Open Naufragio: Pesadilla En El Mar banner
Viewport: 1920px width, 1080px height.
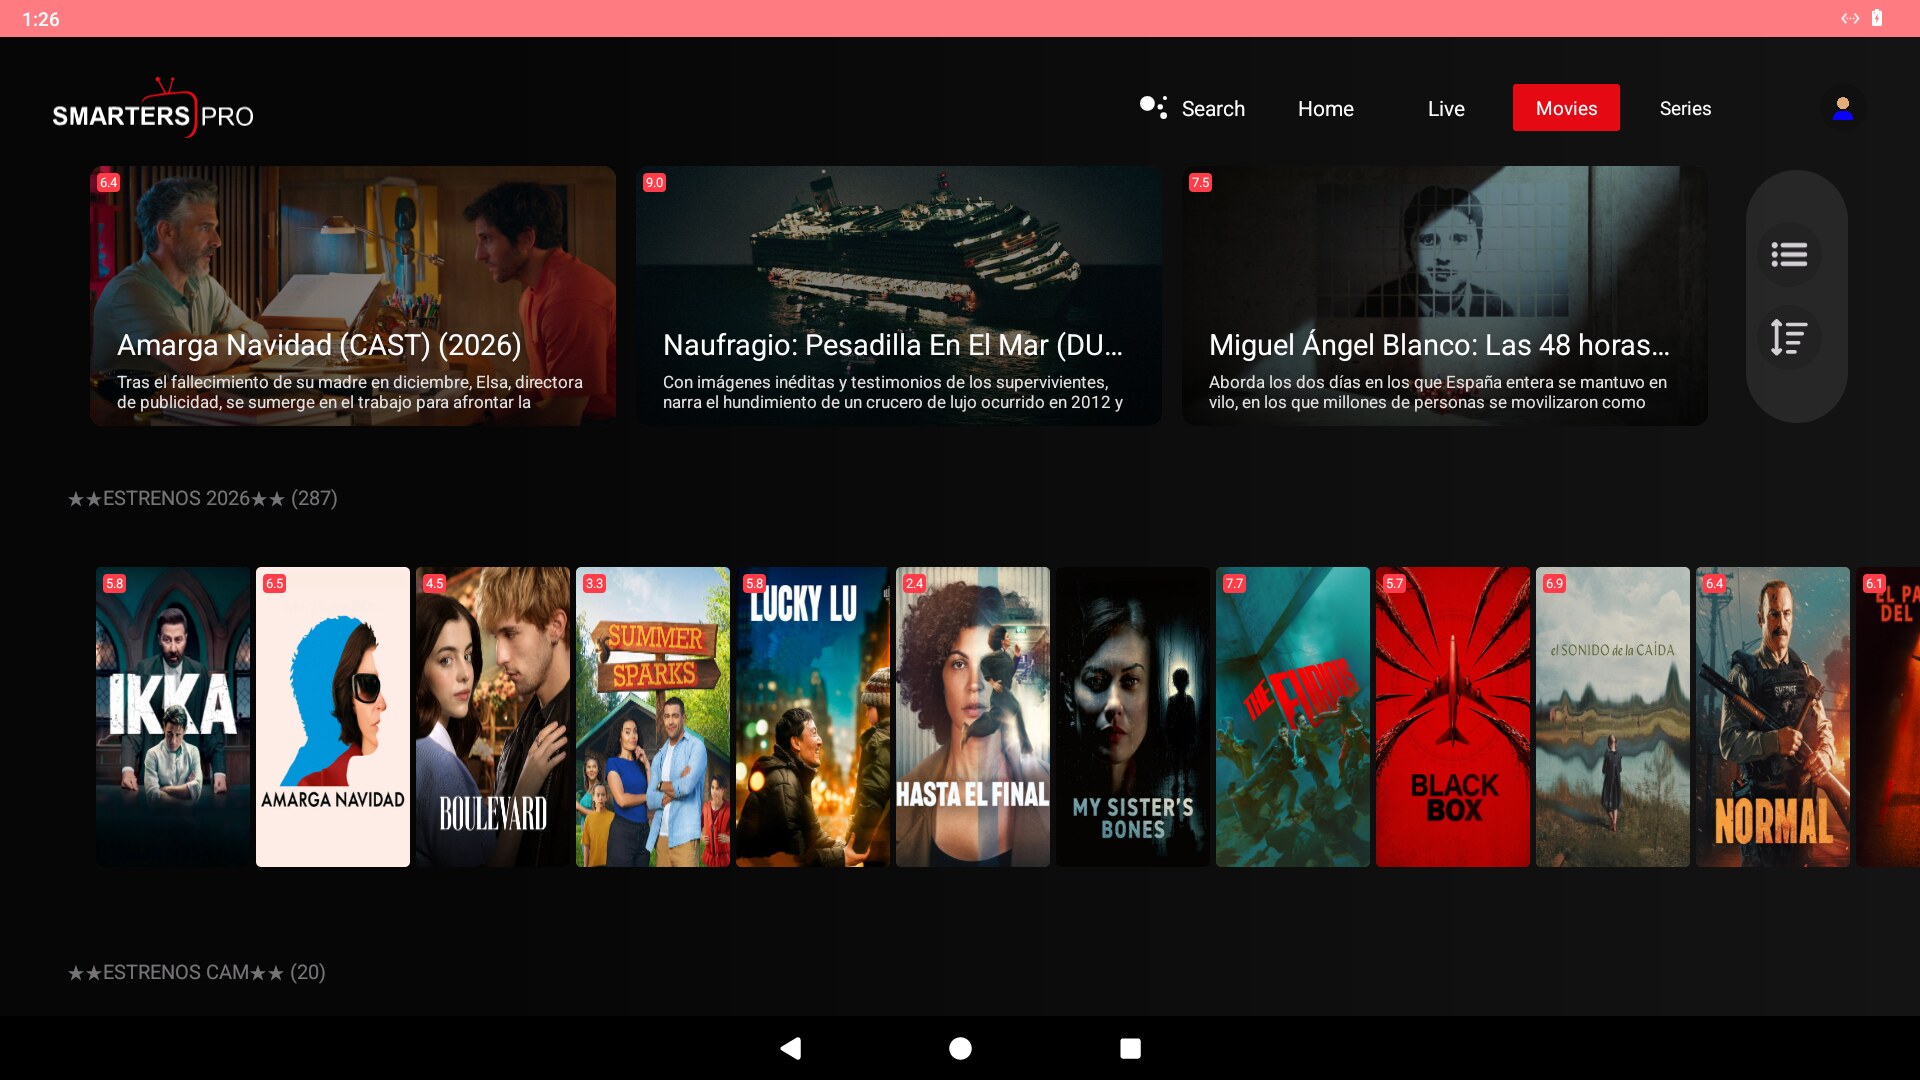tap(899, 296)
